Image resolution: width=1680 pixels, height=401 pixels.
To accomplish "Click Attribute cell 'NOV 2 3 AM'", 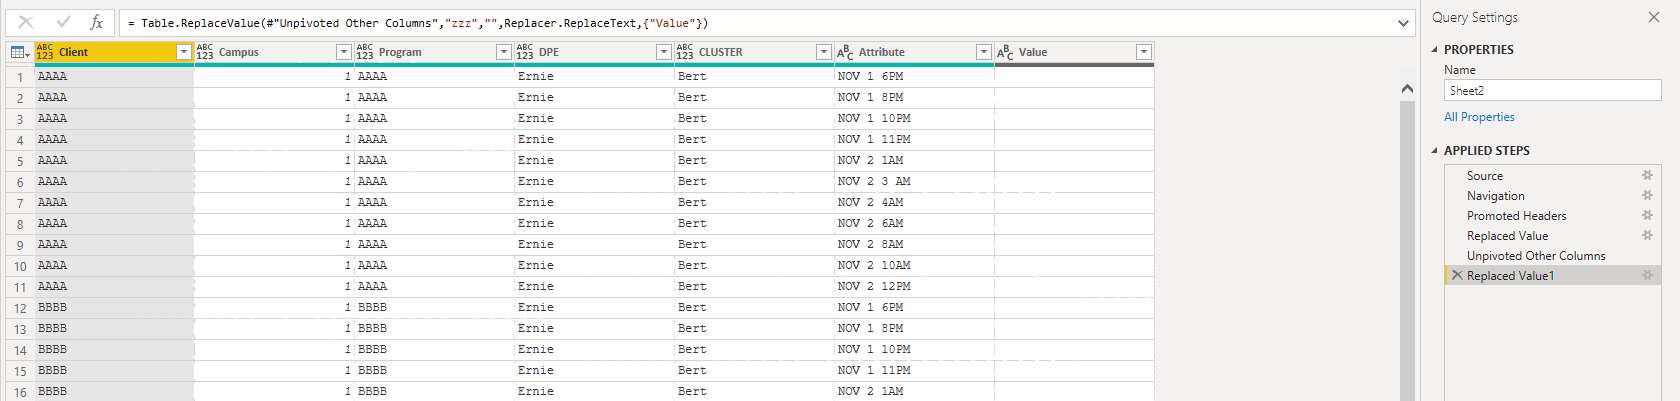I will [x=914, y=181].
